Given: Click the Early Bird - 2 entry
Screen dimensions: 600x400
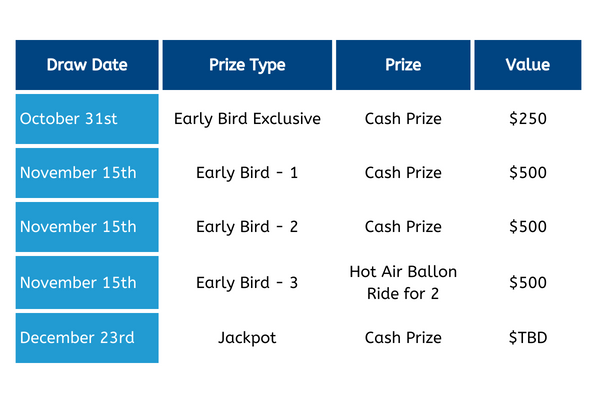Looking at the screenshot, I should point(247,227).
